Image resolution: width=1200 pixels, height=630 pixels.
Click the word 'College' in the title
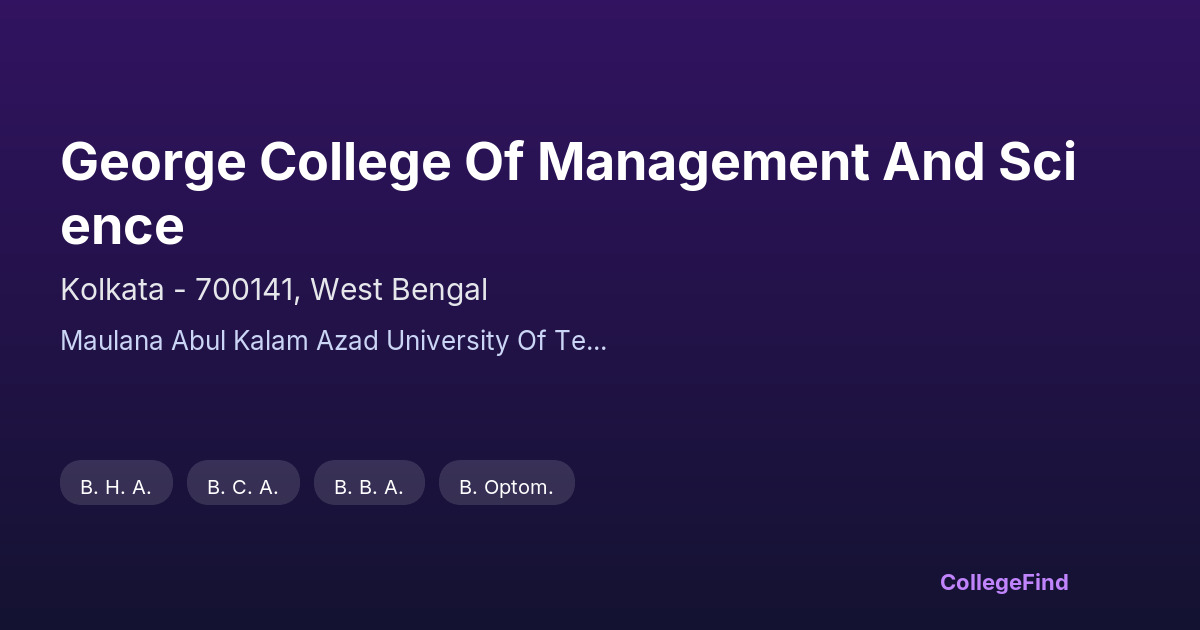pyautogui.click(x=355, y=163)
